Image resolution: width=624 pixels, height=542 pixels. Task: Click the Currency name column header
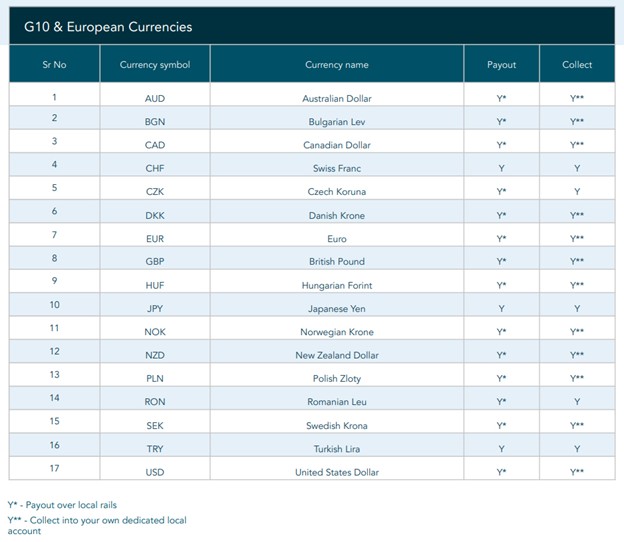click(336, 64)
